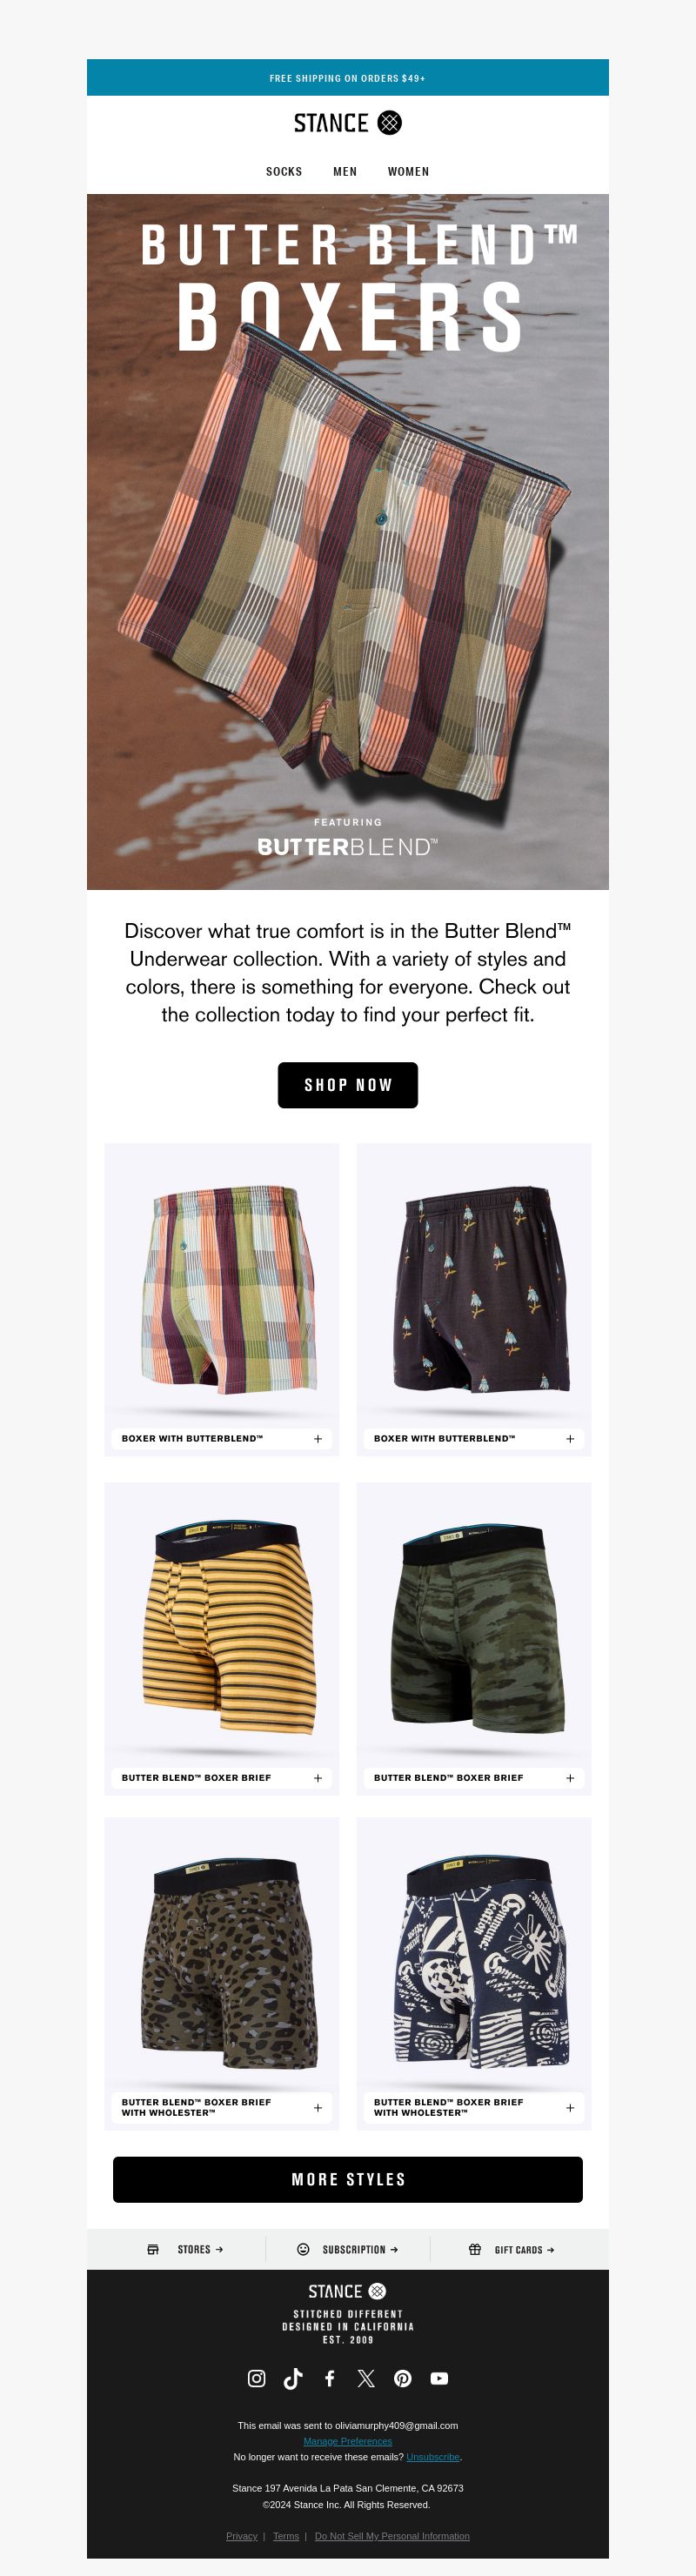Open the TikTok social icon
Image resolution: width=696 pixels, height=2576 pixels.
[x=293, y=2378]
